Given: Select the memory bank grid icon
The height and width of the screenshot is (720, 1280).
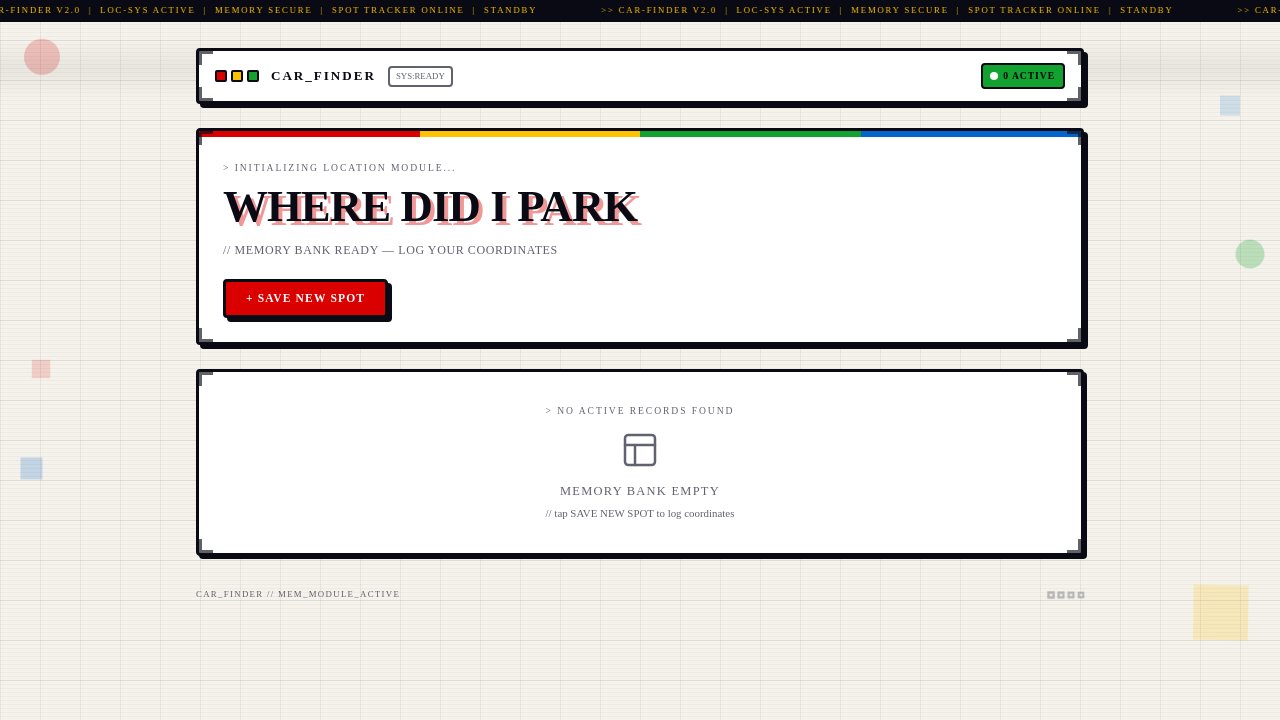Looking at the screenshot, I should 640,450.
